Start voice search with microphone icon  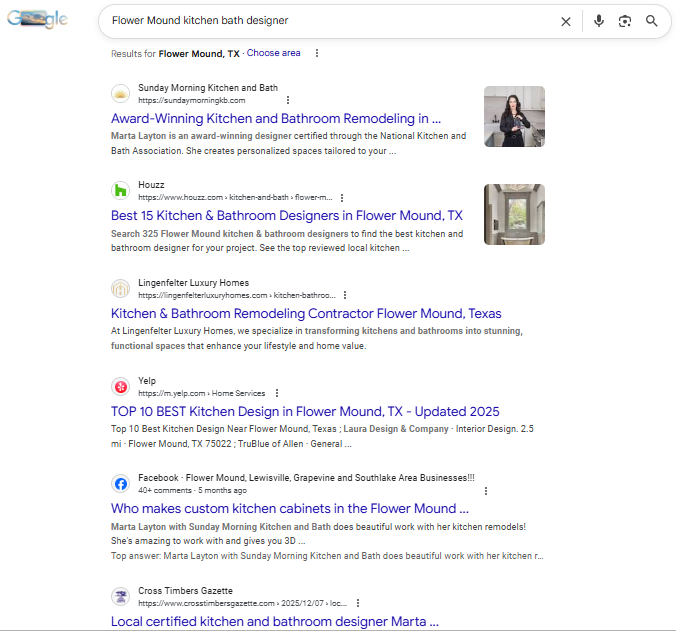[x=598, y=21]
